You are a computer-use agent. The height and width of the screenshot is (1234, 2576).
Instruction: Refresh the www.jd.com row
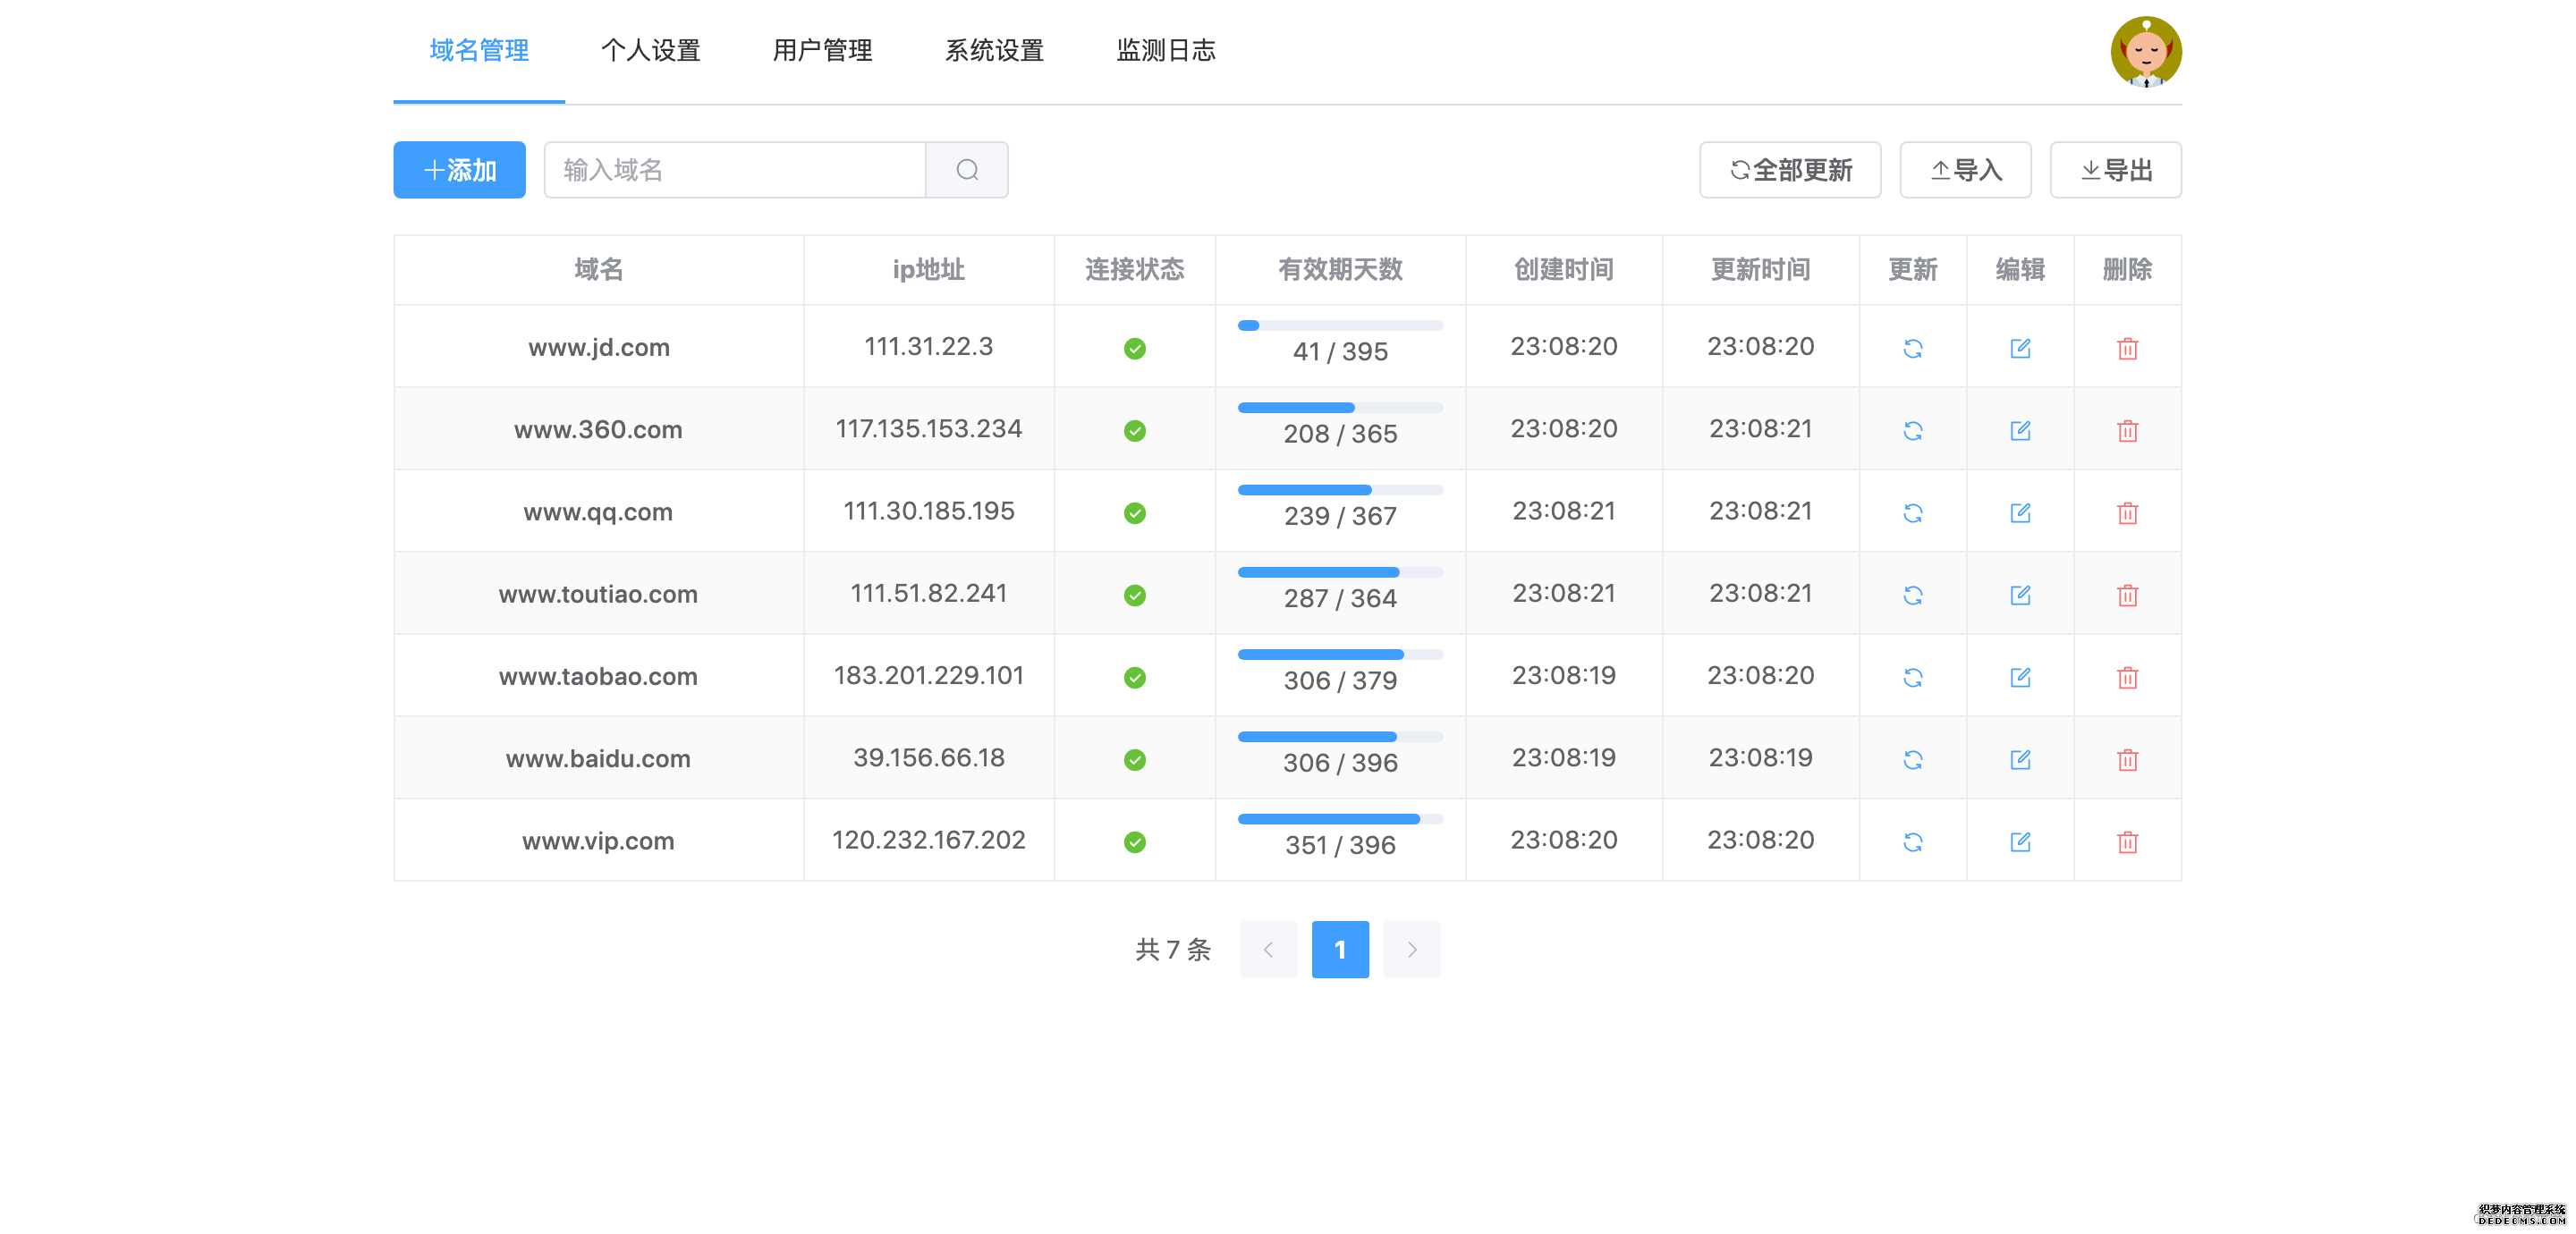(x=1912, y=348)
